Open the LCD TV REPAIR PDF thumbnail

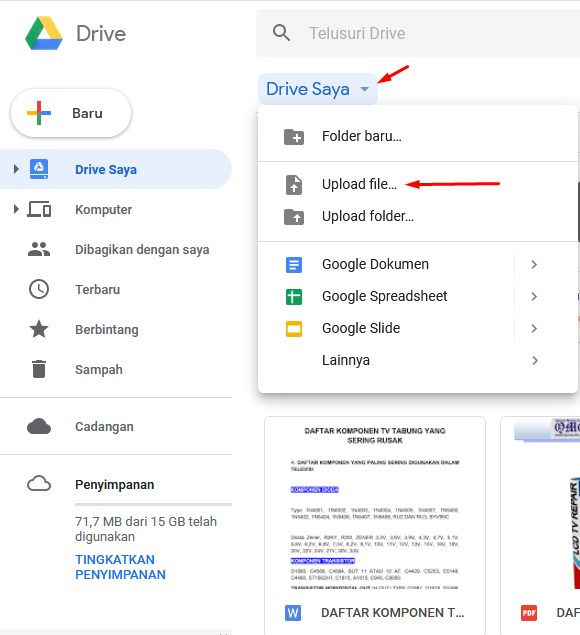(x=543, y=506)
